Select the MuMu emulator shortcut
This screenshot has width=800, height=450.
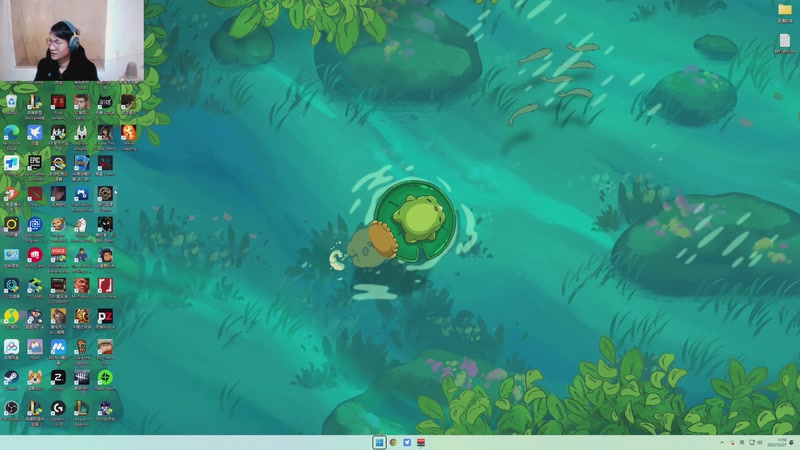click(x=58, y=347)
